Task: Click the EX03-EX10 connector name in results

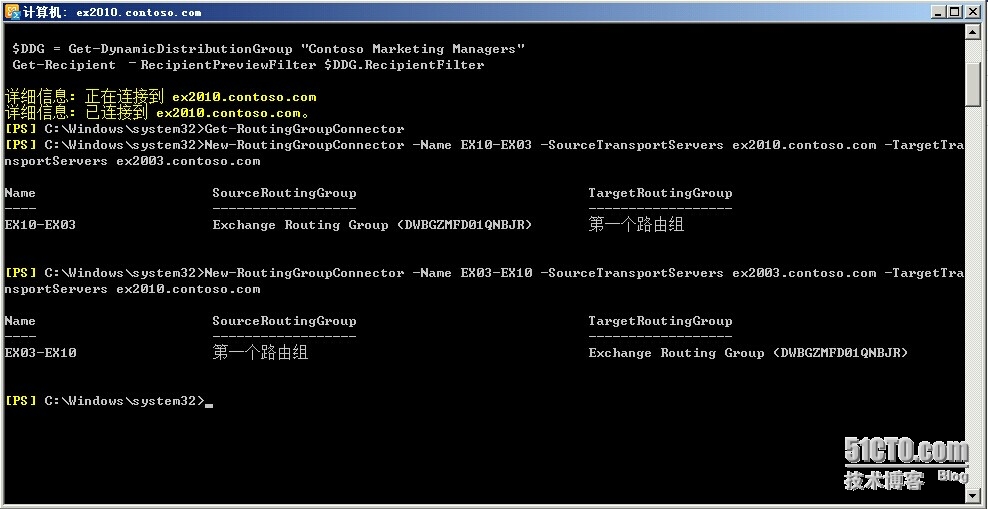Action: click(x=40, y=353)
